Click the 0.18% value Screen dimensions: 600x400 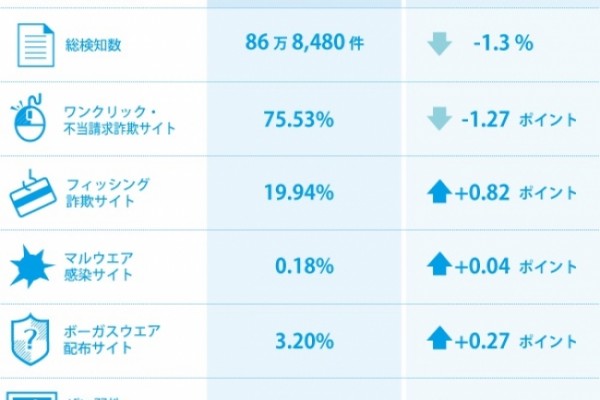click(305, 266)
